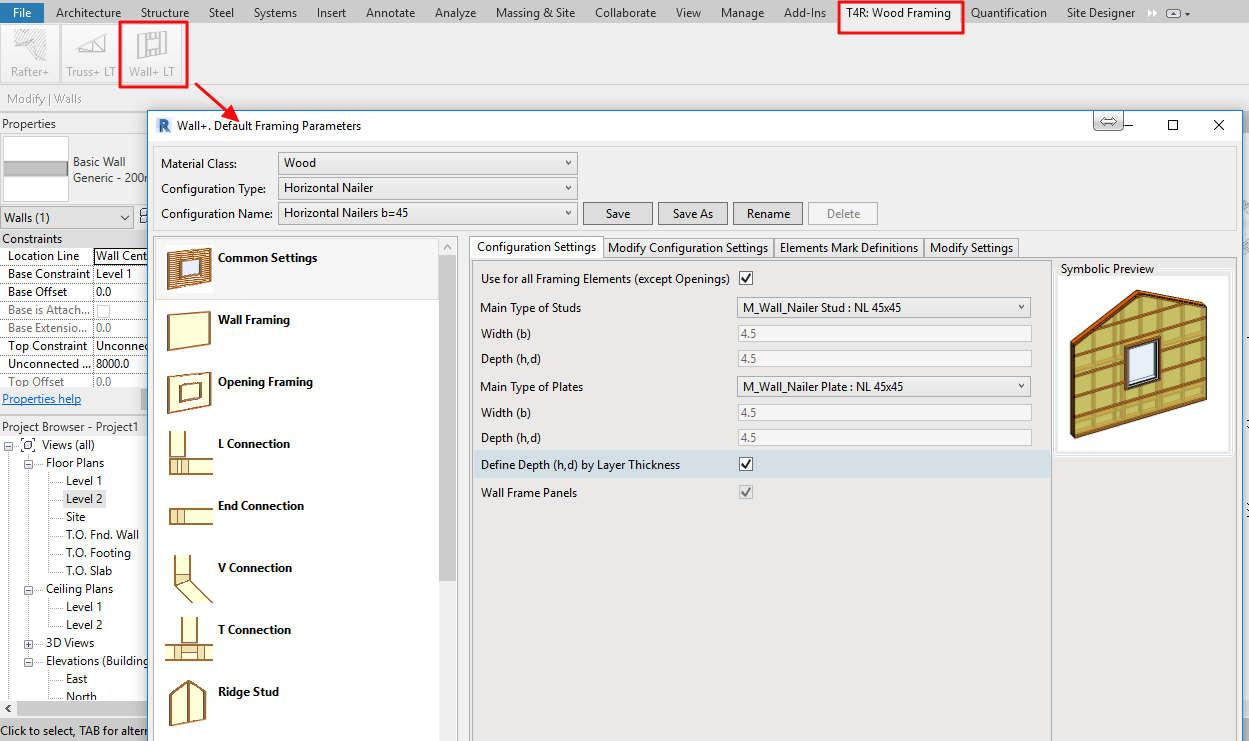Image resolution: width=1249 pixels, height=741 pixels.
Task: Click the Revit logo in Wall+ dialog title
Action: (x=164, y=125)
